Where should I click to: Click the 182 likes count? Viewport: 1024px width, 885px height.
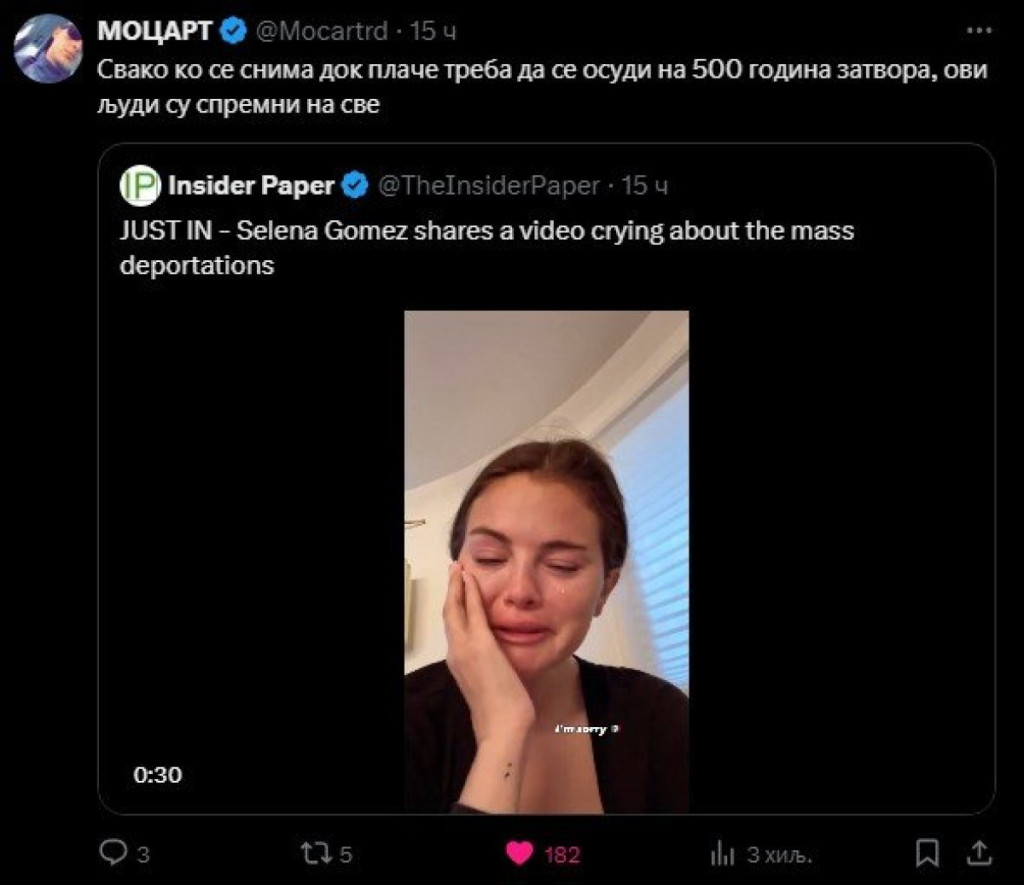coord(562,854)
